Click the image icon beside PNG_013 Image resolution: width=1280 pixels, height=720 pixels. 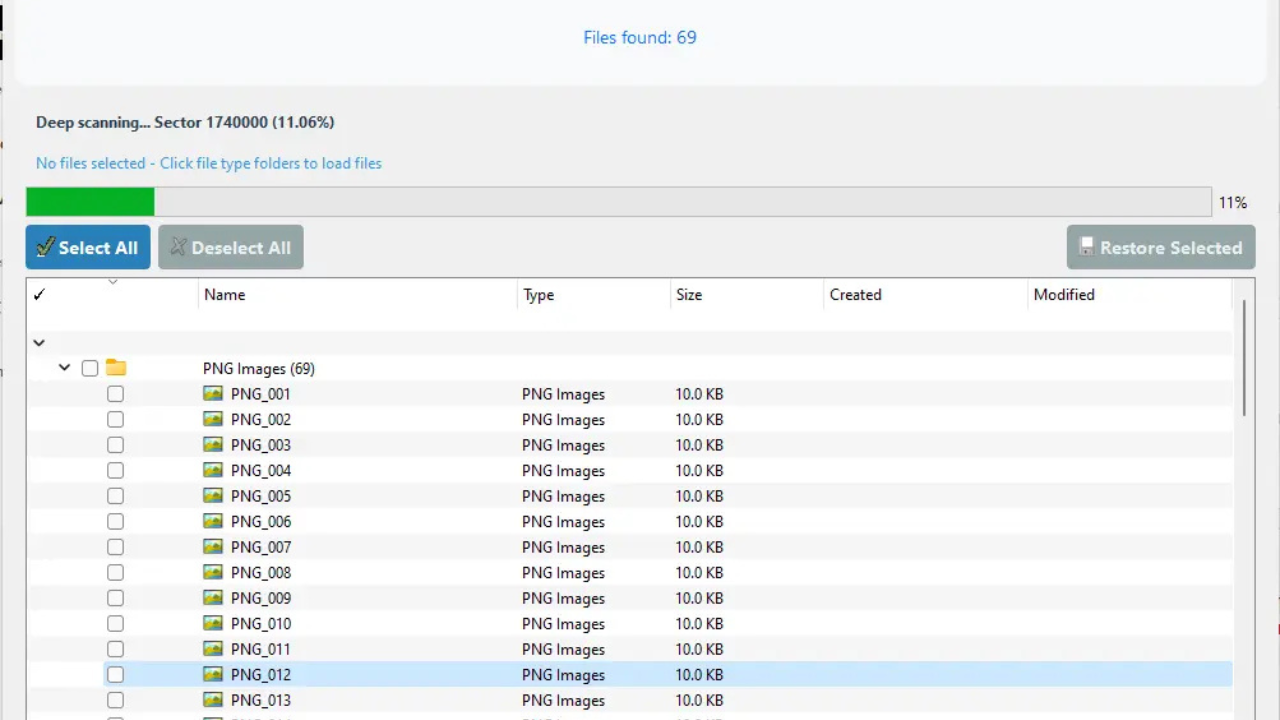pyautogui.click(x=212, y=700)
